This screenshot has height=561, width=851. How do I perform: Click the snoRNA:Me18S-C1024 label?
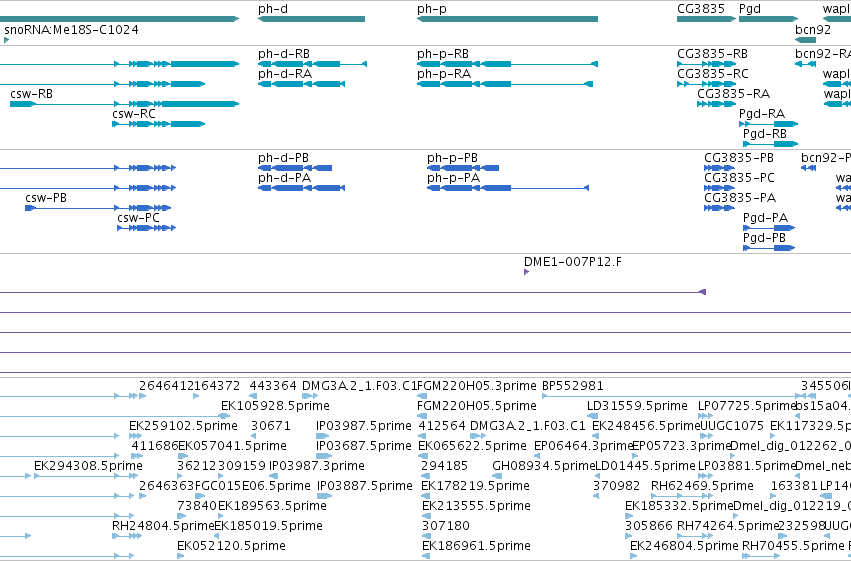71,29
